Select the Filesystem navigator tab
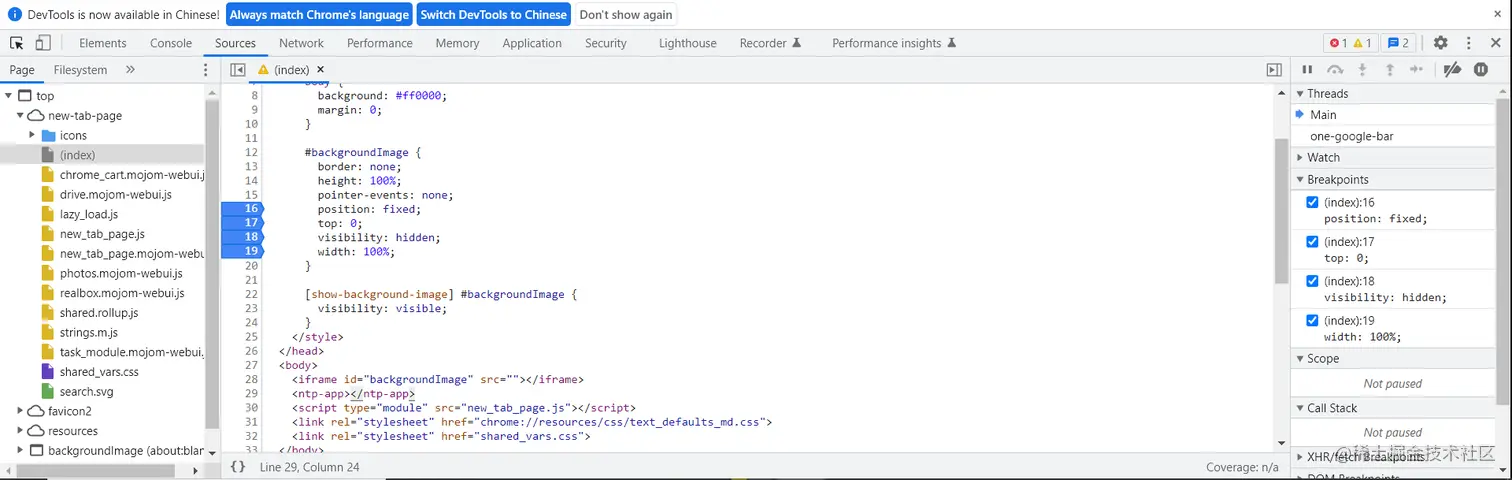This screenshot has height=480, width=1512. [80, 70]
